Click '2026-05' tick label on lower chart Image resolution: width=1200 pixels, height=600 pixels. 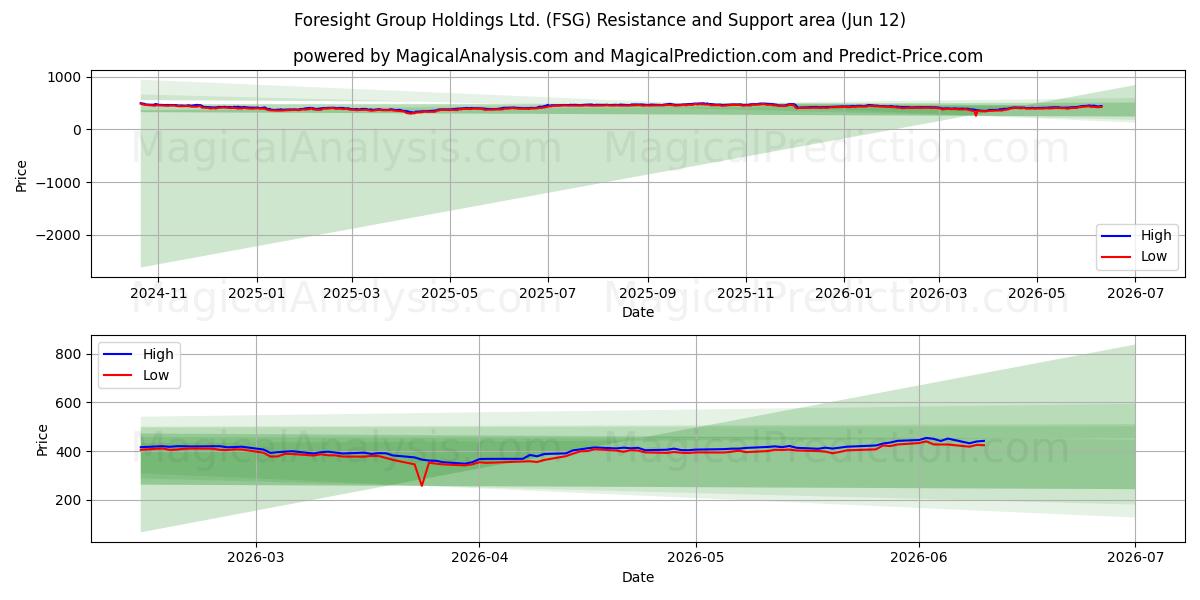pos(695,559)
